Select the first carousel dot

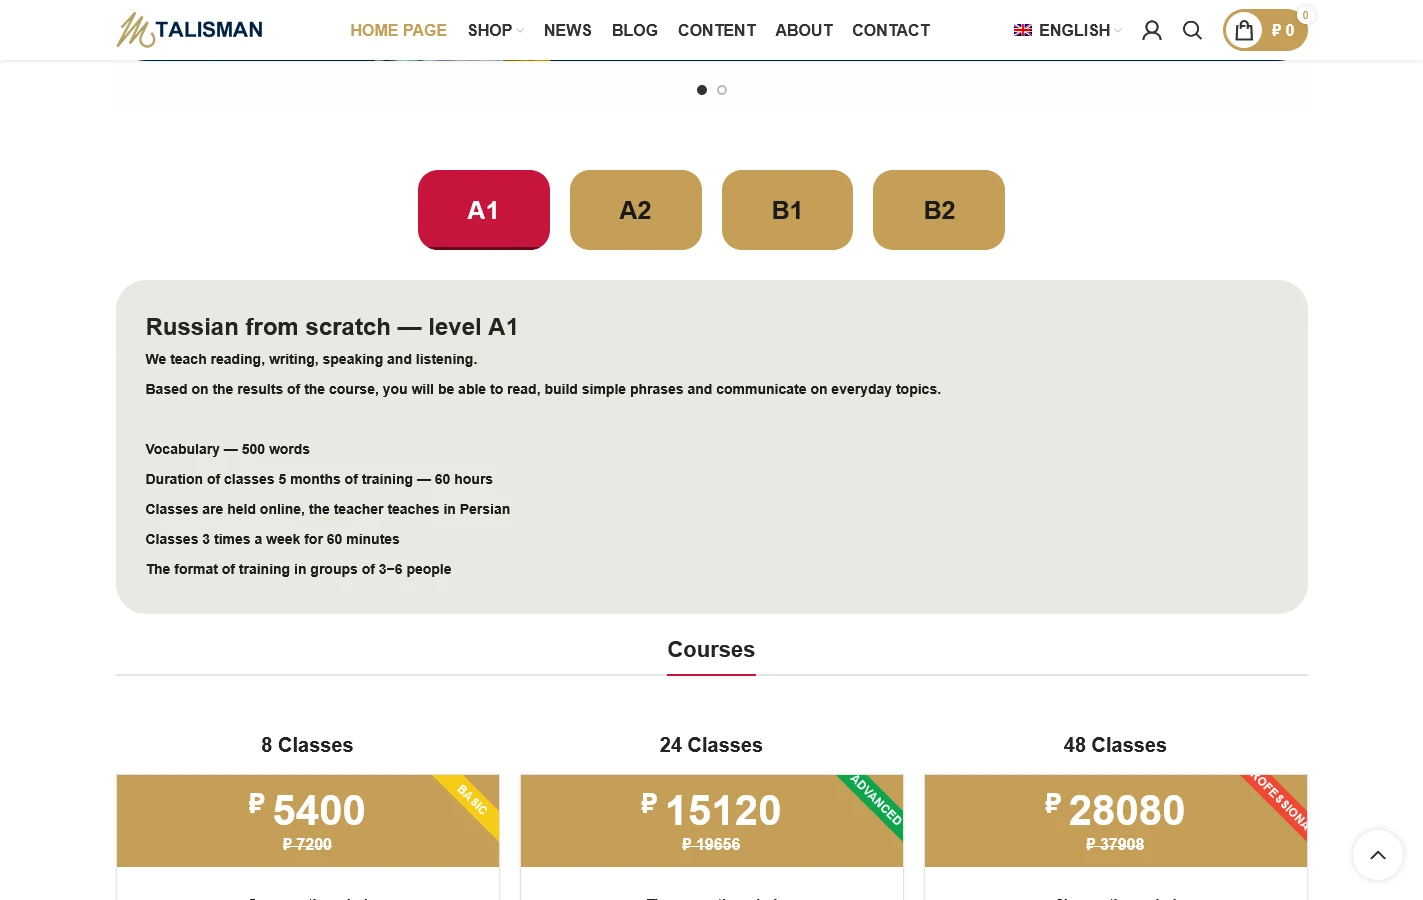point(702,90)
